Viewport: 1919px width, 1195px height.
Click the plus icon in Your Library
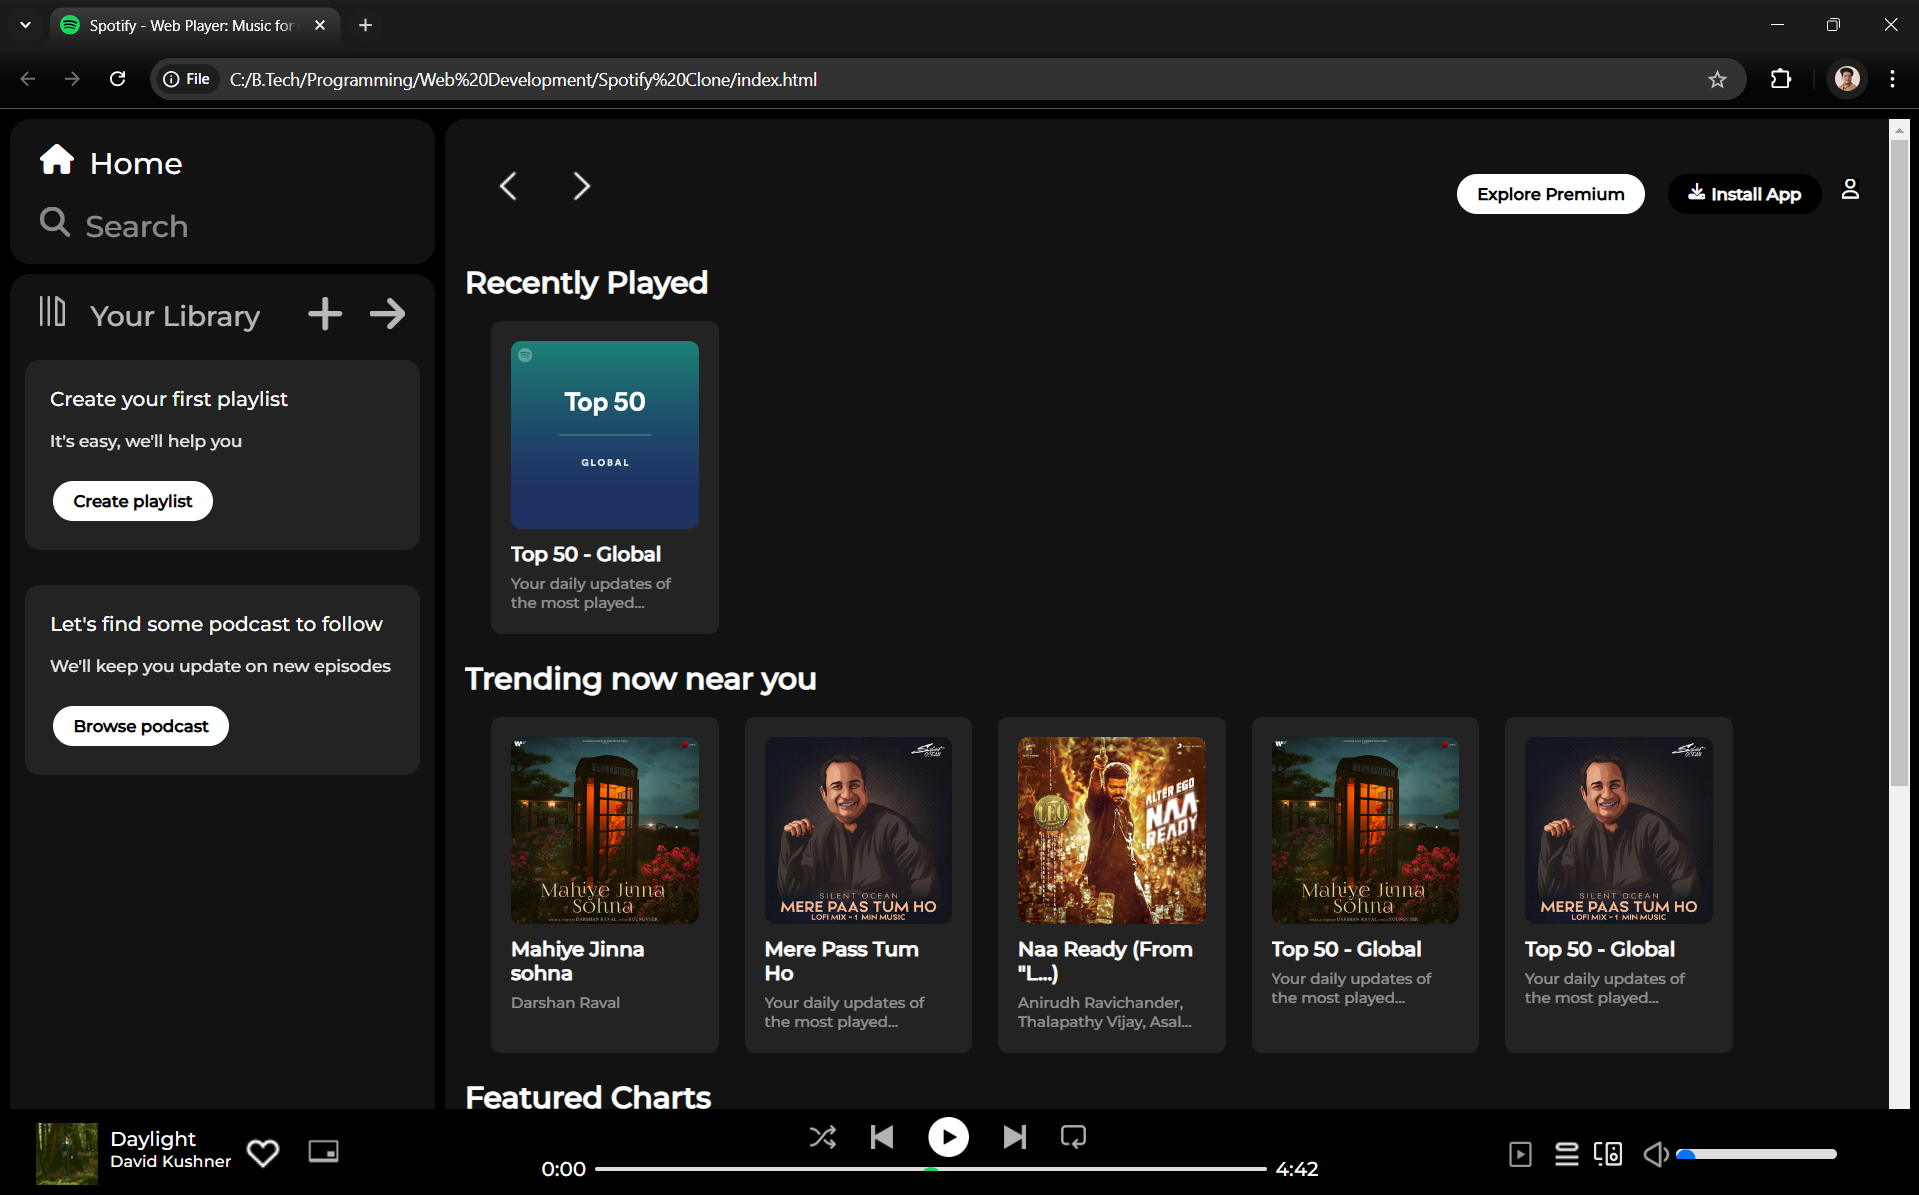(x=325, y=314)
